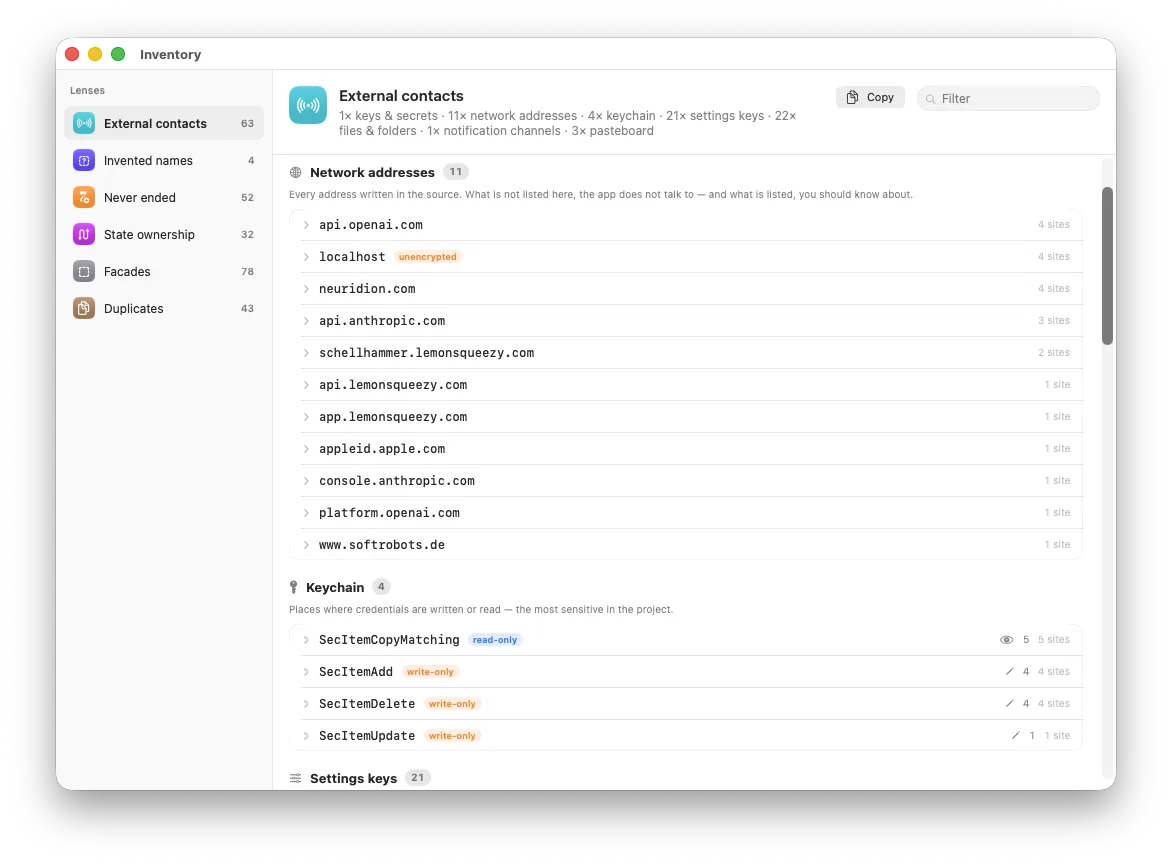1172x864 pixels.
Task: Click the Settings keys section heading
Action: tap(354, 778)
